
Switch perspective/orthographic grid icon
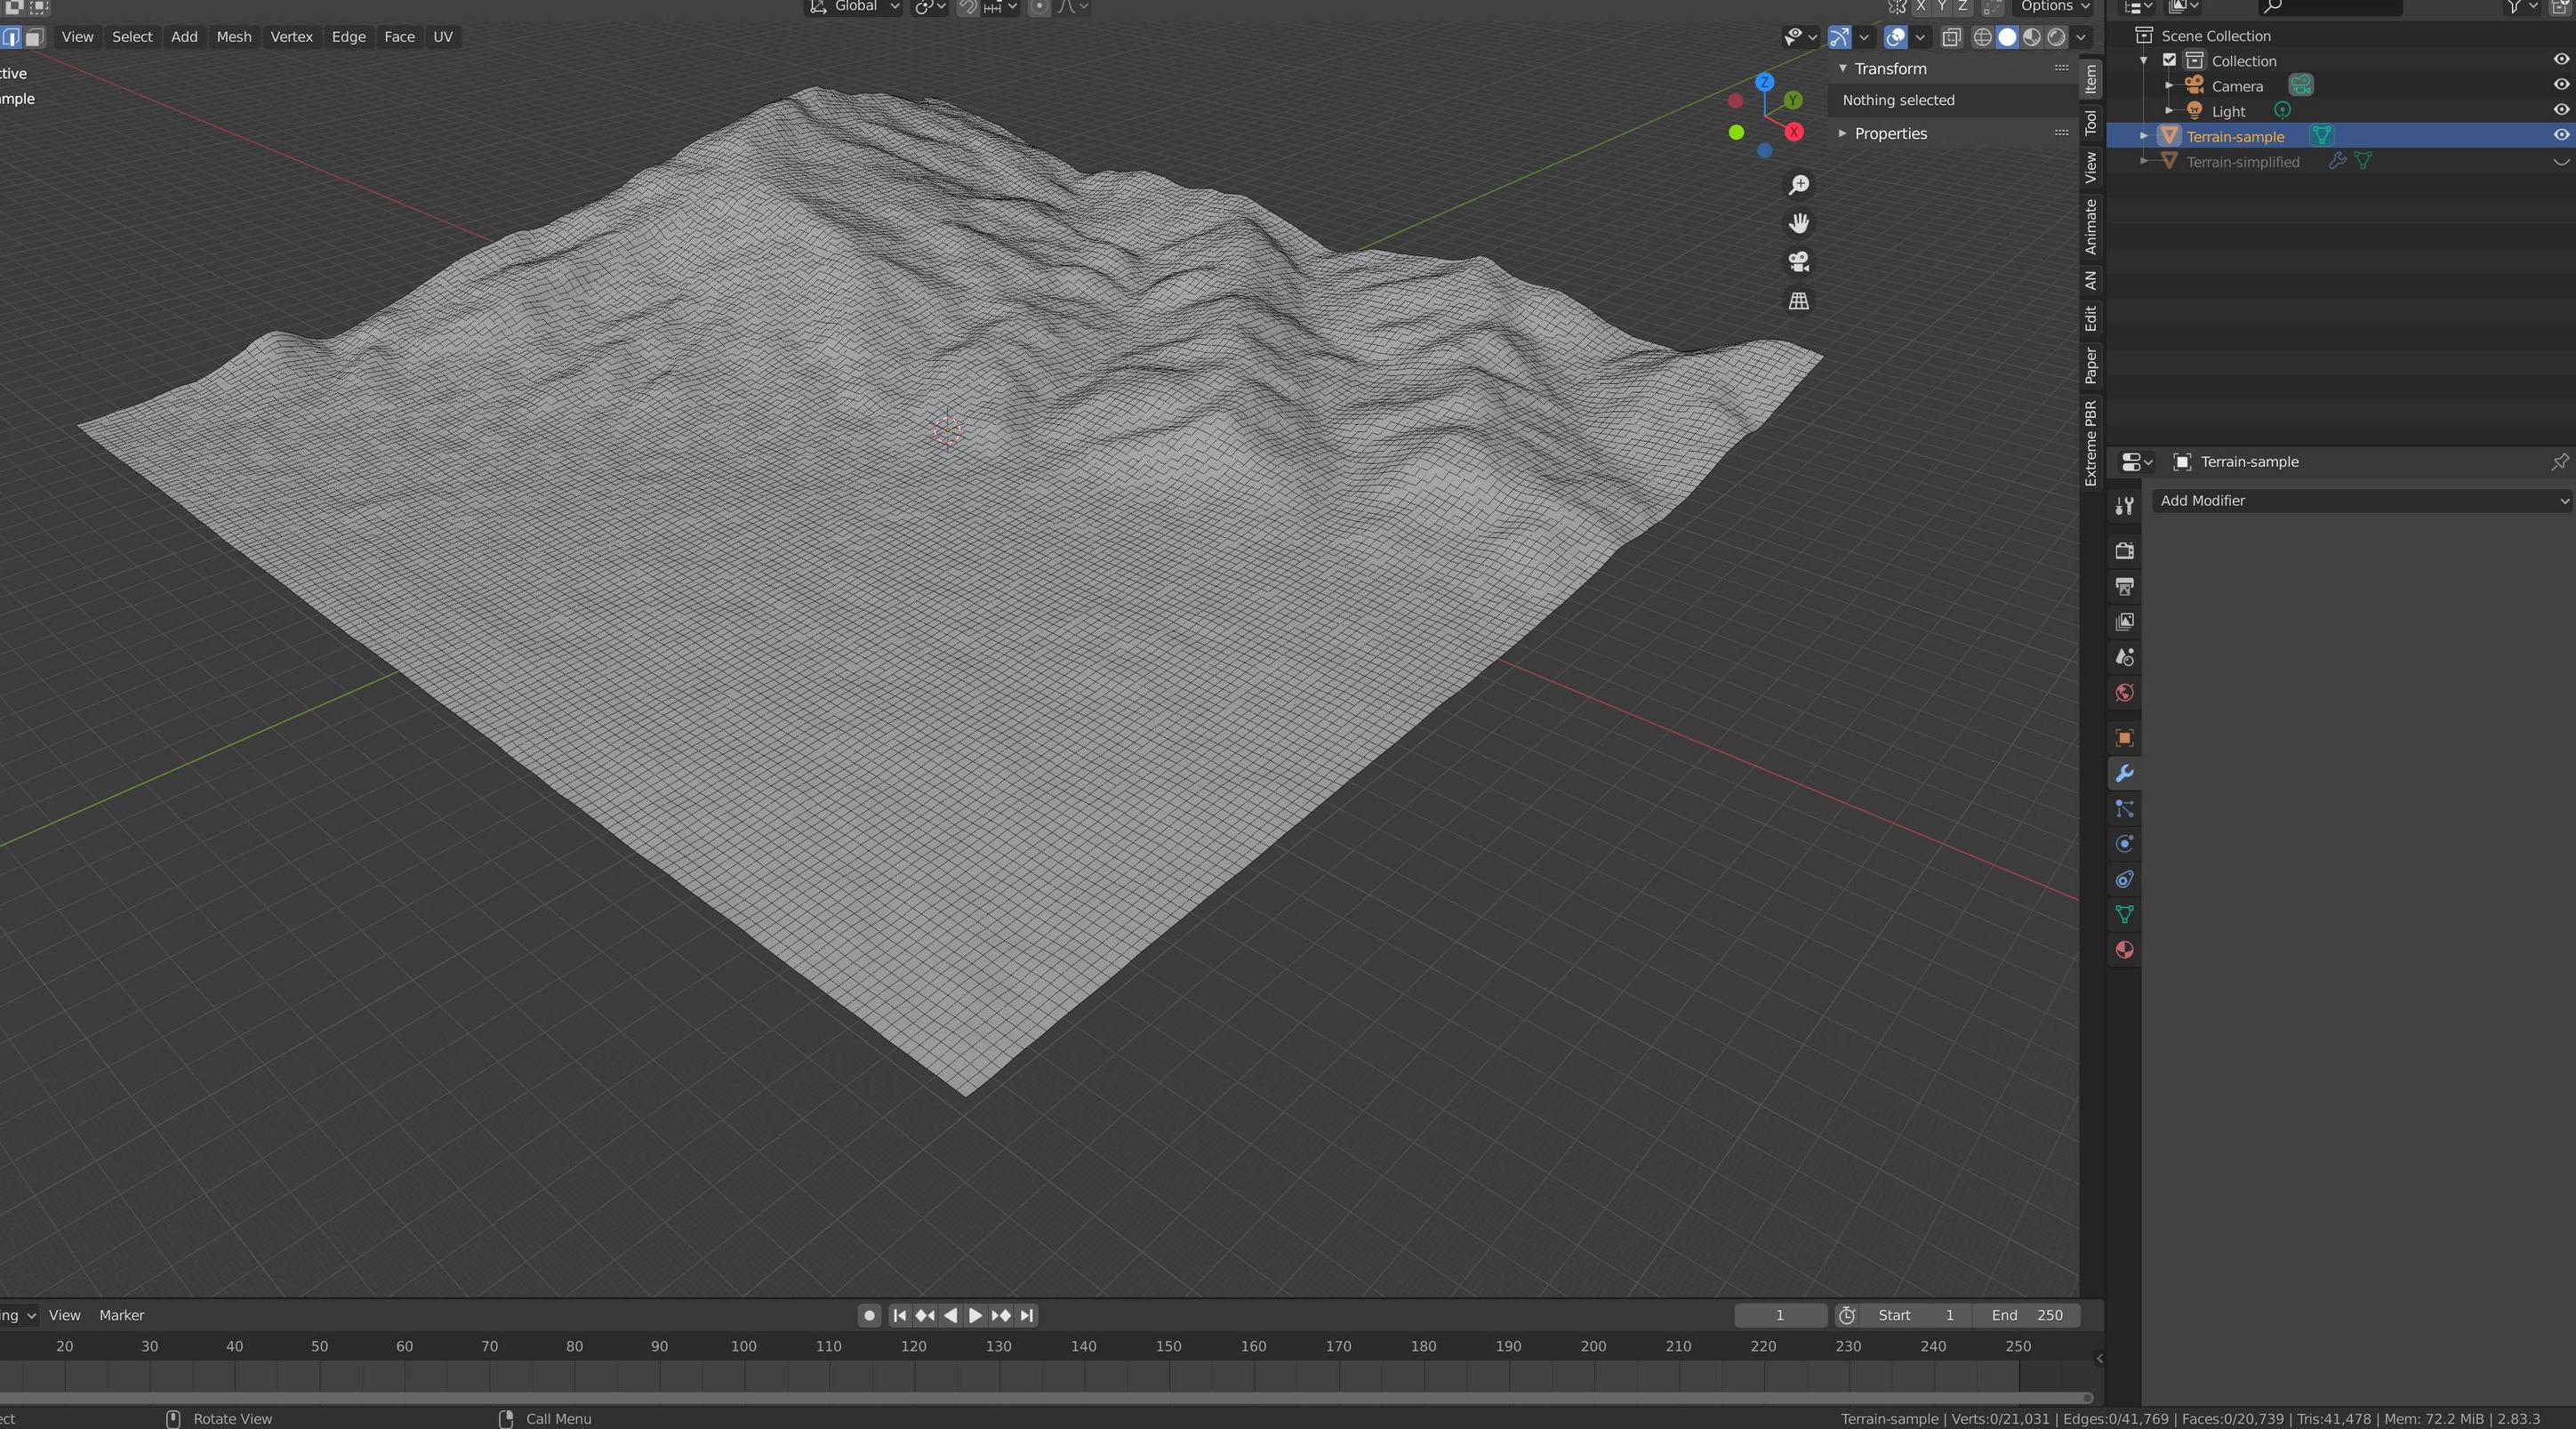click(1798, 301)
